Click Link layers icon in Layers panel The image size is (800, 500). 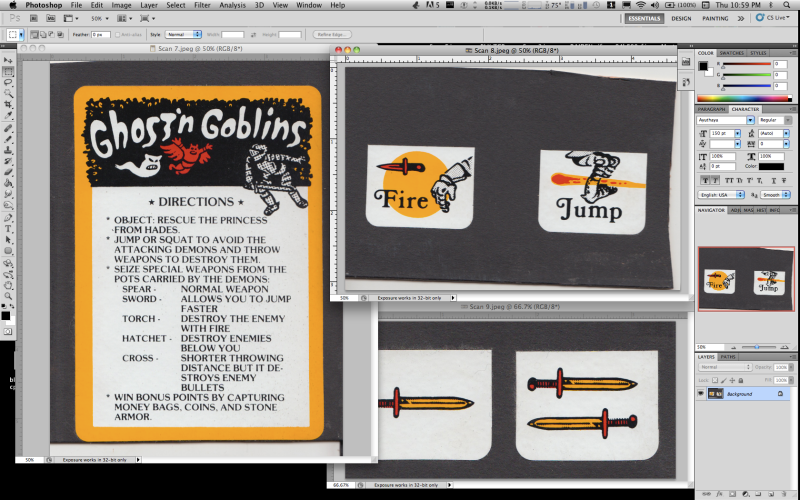coord(707,494)
